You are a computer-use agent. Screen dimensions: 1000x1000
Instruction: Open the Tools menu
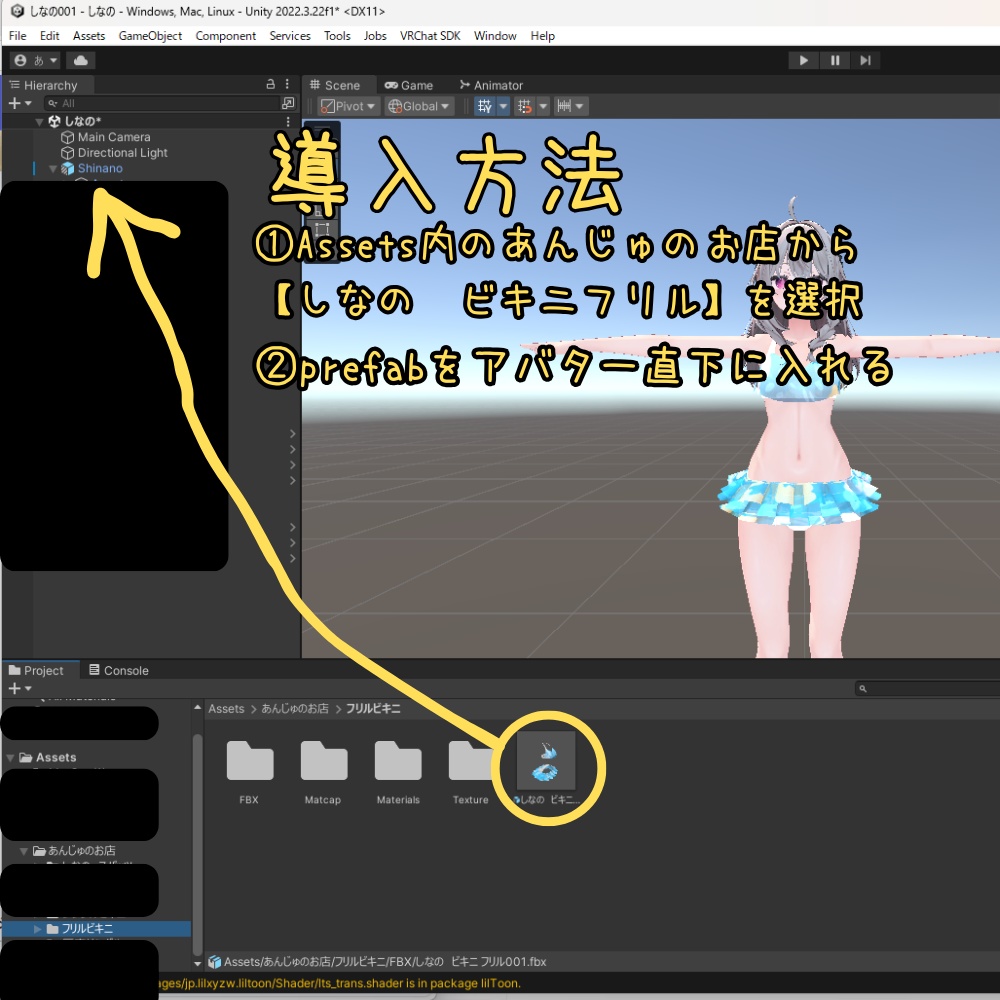337,36
